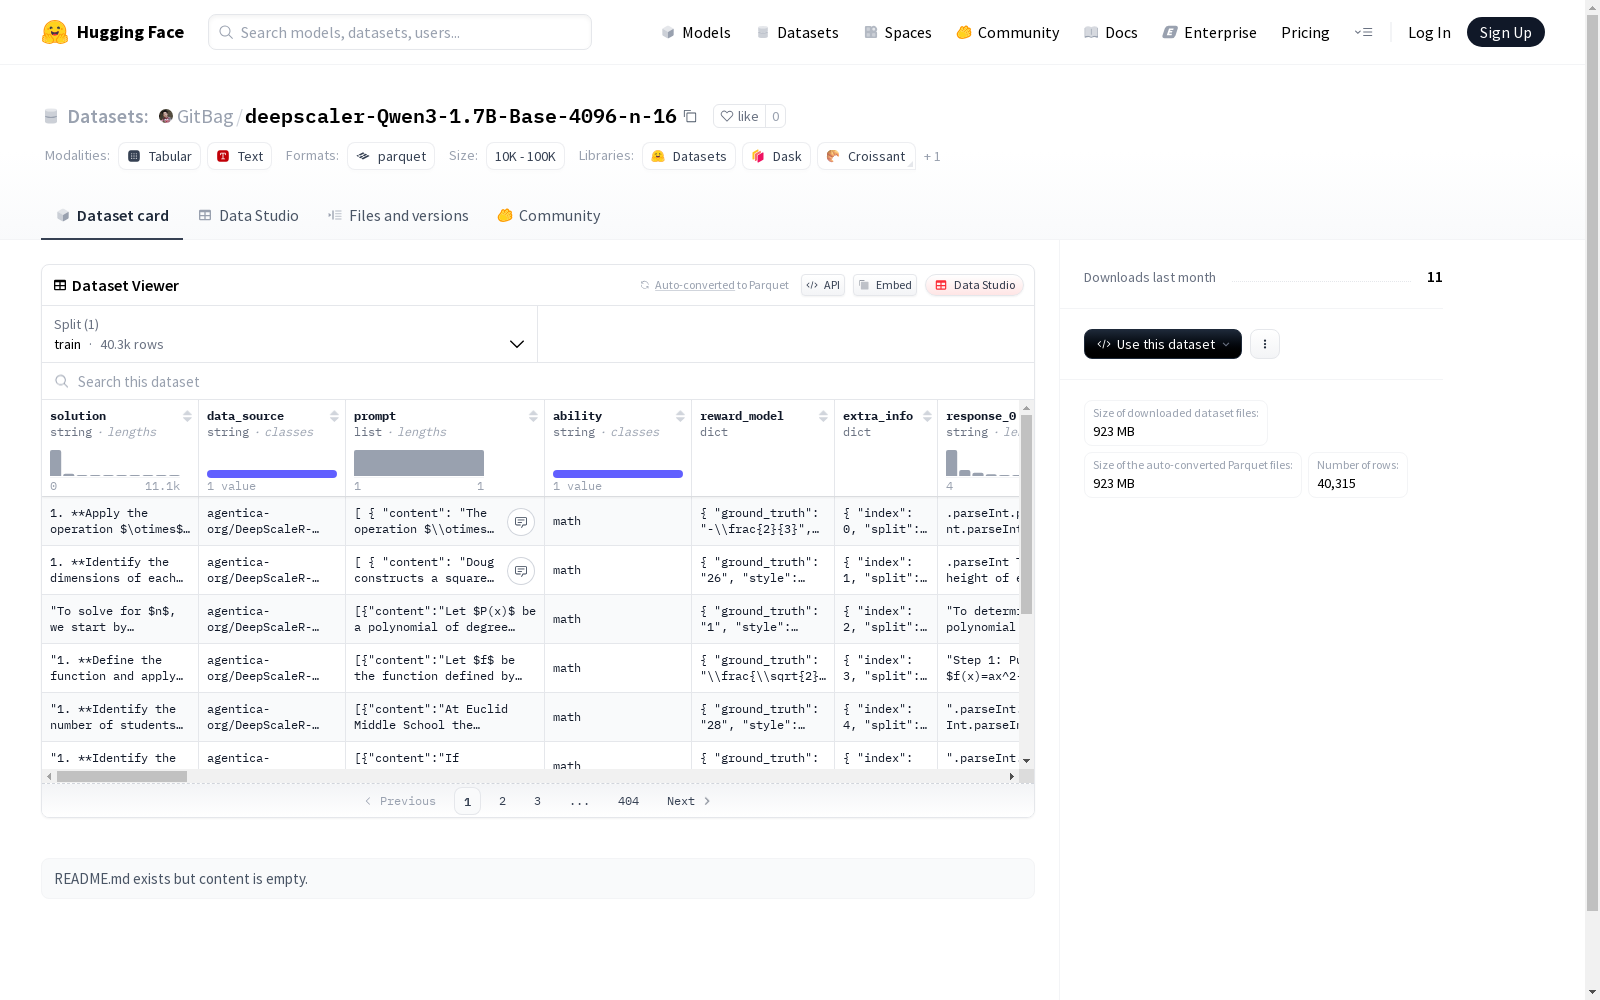1600x1000 pixels.
Task: Show the +1 additional libraries
Action: (x=932, y=156)
